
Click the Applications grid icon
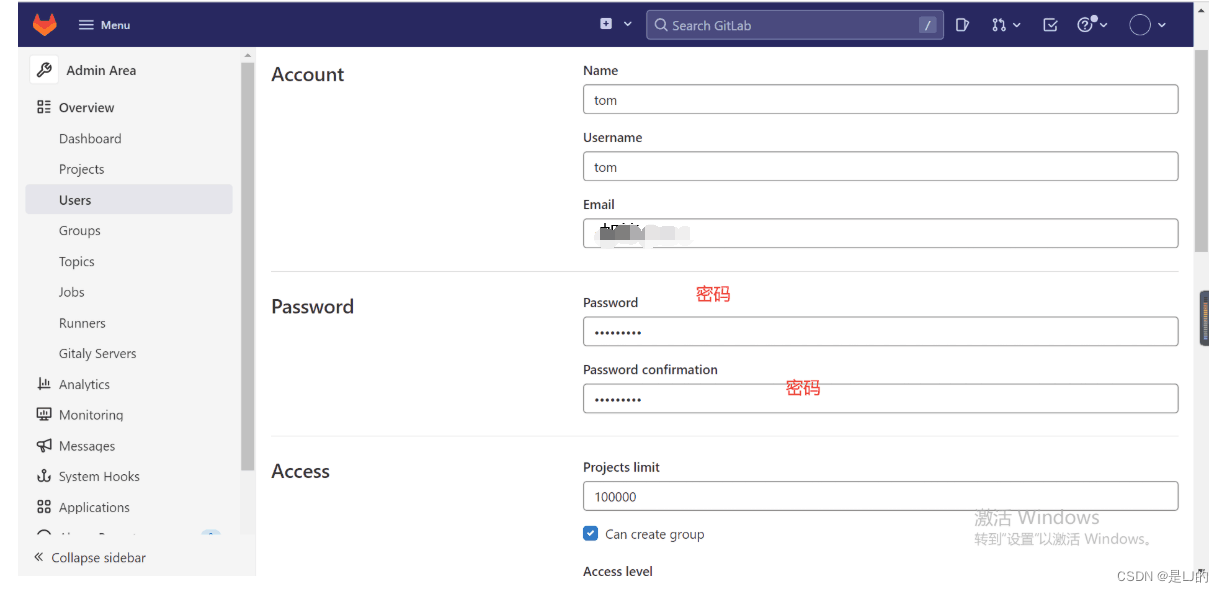44,507
